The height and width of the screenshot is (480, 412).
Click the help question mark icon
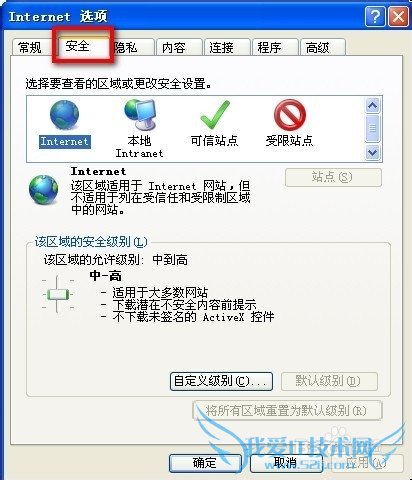(x=375, y=16)
